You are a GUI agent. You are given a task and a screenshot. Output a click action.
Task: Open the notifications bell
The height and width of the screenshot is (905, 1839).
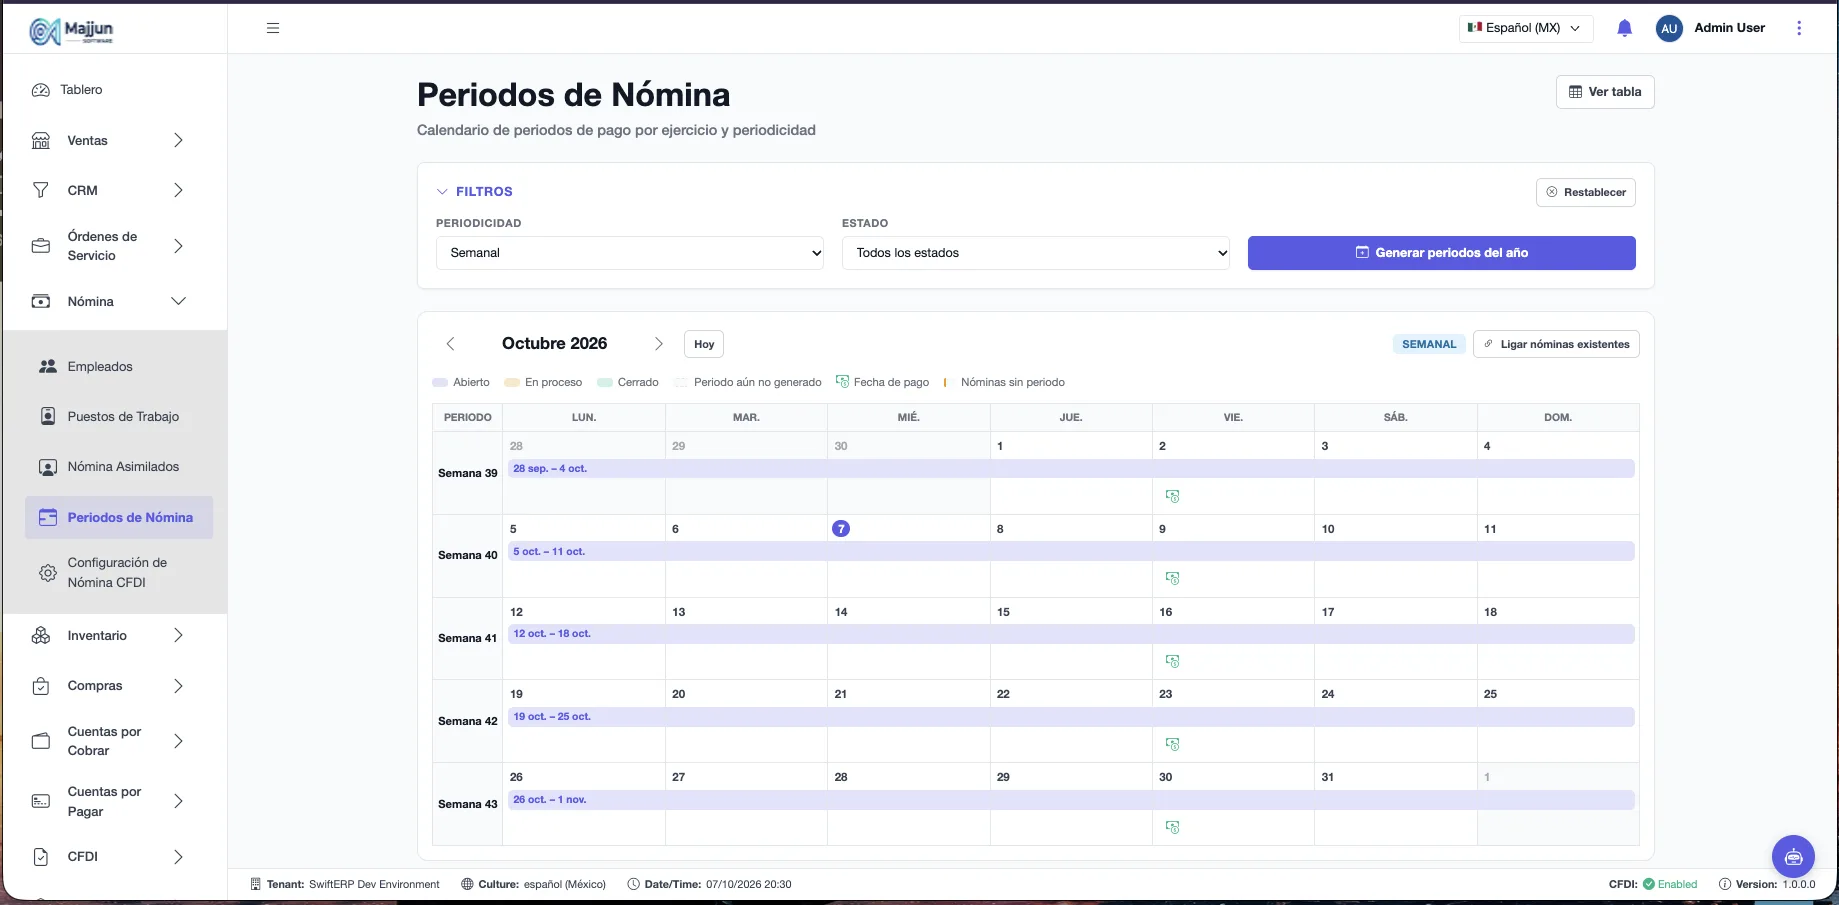(1624, 28)
